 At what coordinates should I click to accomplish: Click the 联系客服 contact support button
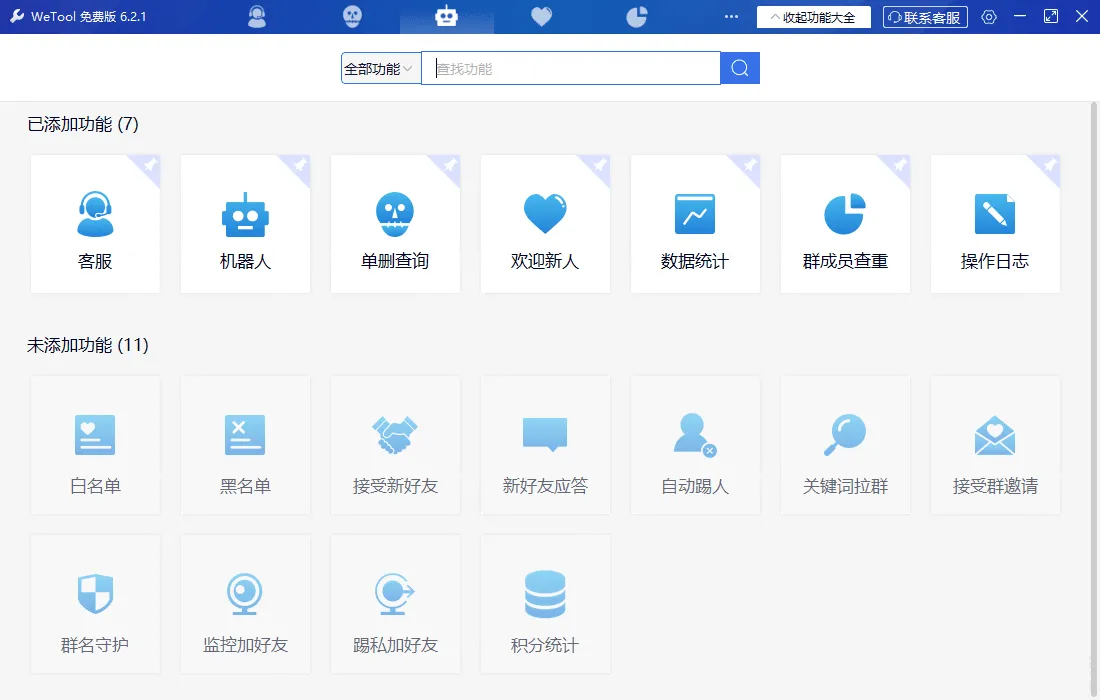coord(924,16)
